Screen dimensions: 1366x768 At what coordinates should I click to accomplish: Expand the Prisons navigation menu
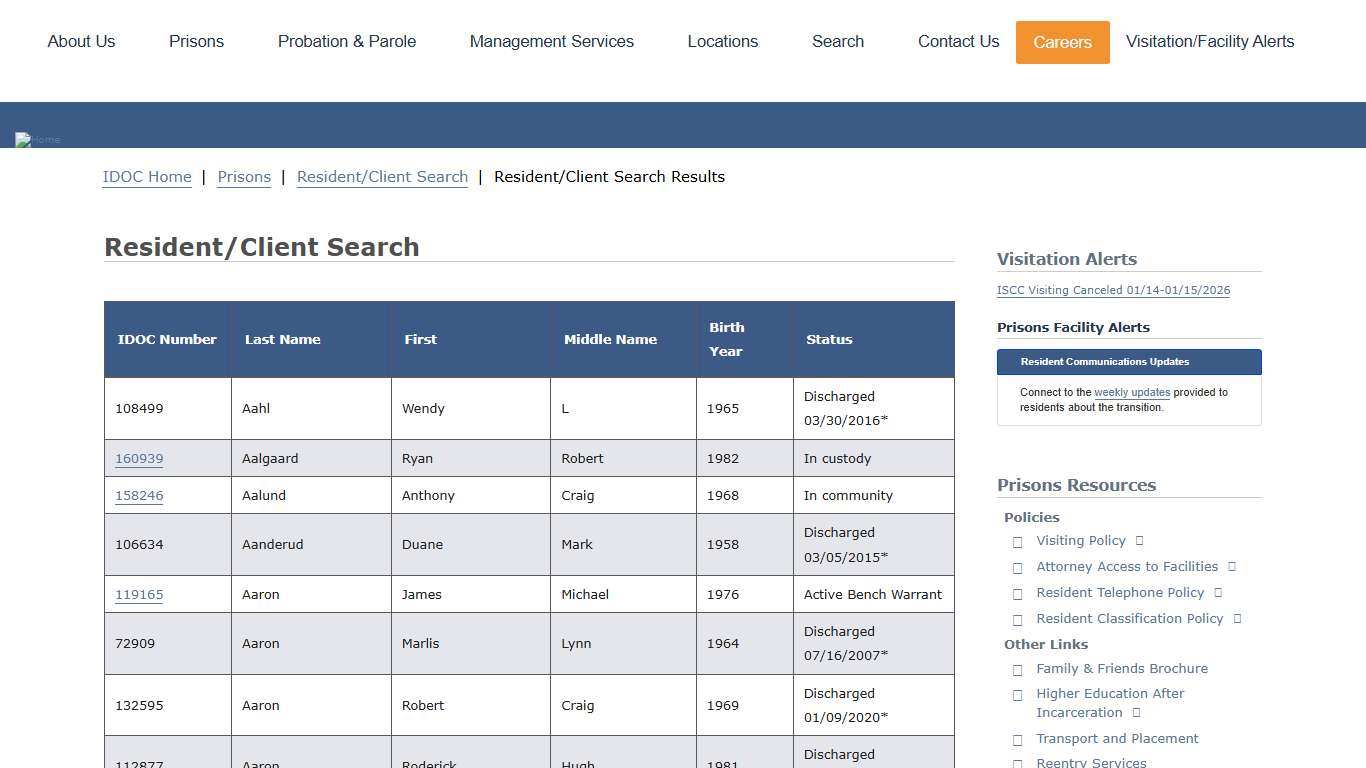tap(196, 42)
